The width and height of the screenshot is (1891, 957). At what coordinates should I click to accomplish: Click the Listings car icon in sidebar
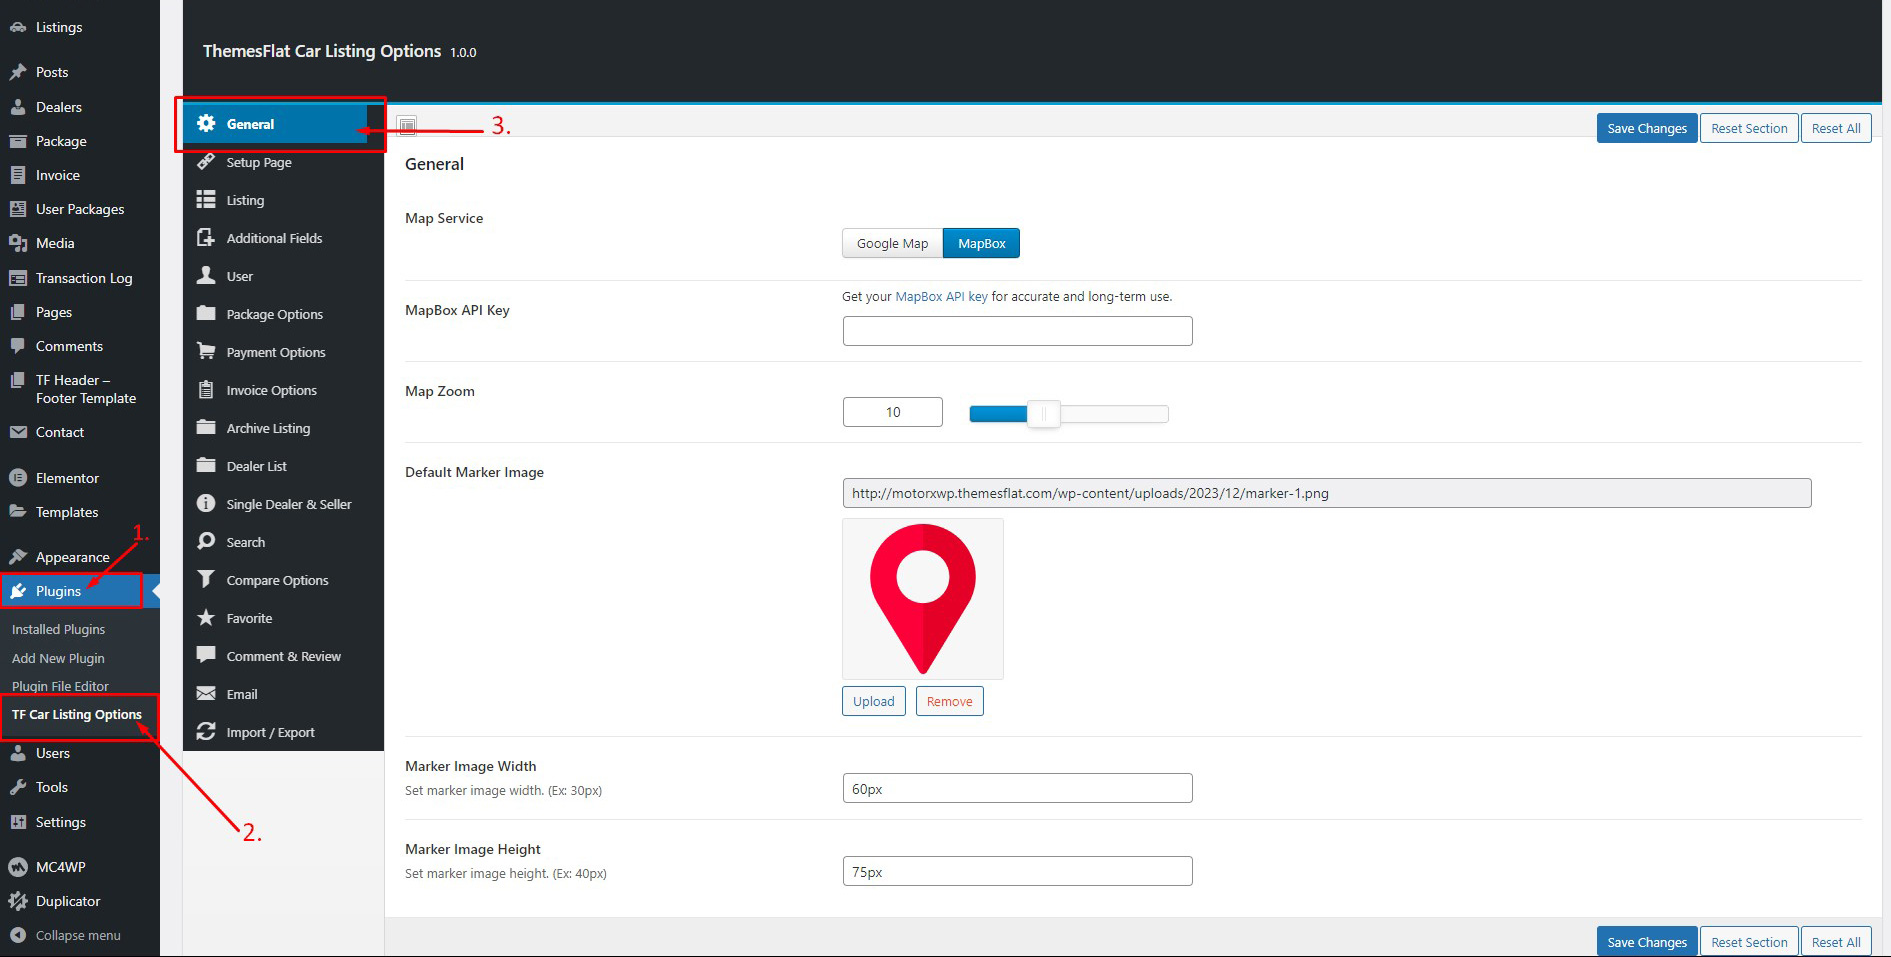[18, 27]
